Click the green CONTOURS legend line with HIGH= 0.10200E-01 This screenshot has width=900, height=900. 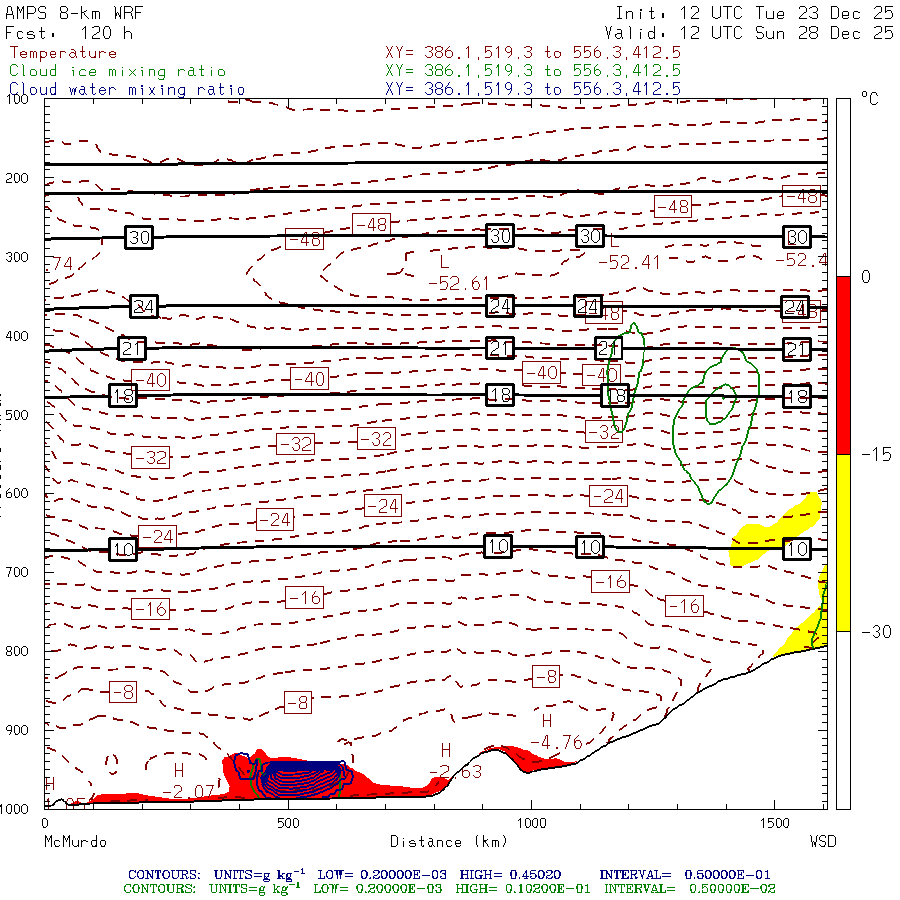pos(449,889)
